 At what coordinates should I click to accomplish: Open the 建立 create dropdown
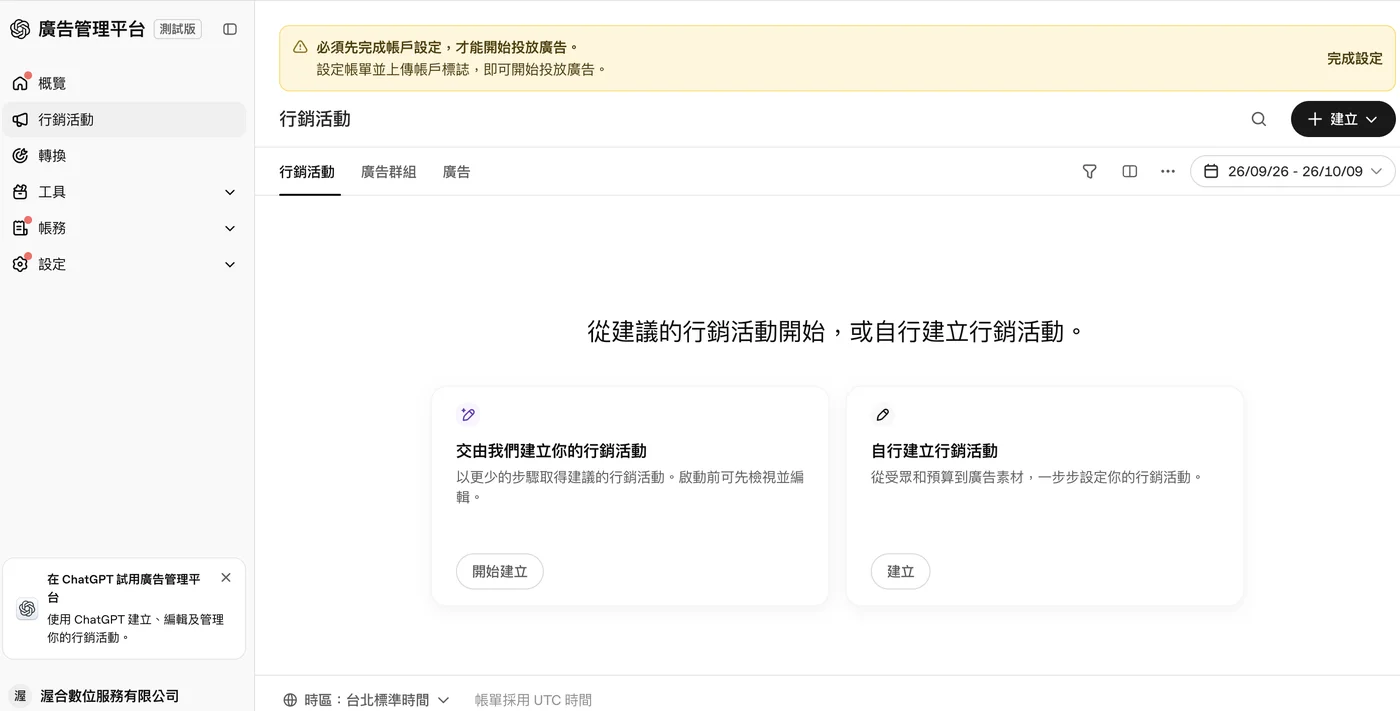pos(1343,119)
